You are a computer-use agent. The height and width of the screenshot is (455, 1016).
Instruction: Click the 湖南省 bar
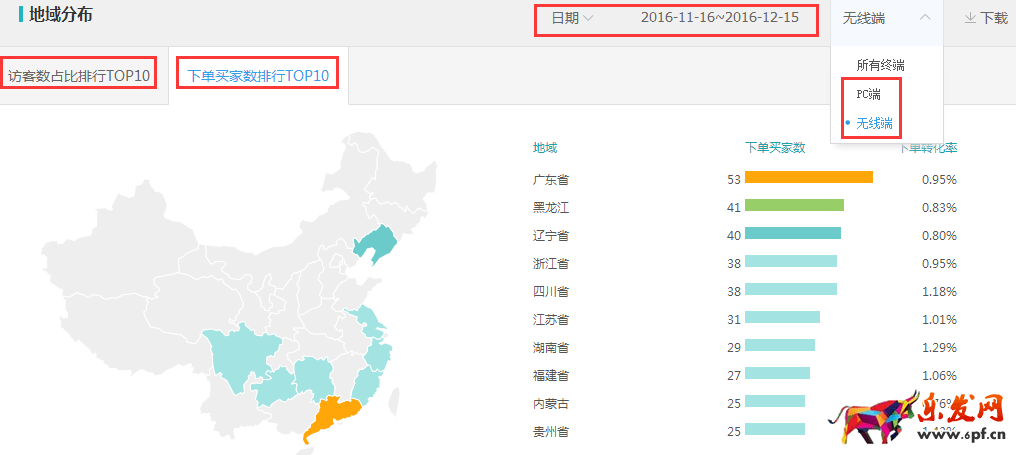[780, 345]
